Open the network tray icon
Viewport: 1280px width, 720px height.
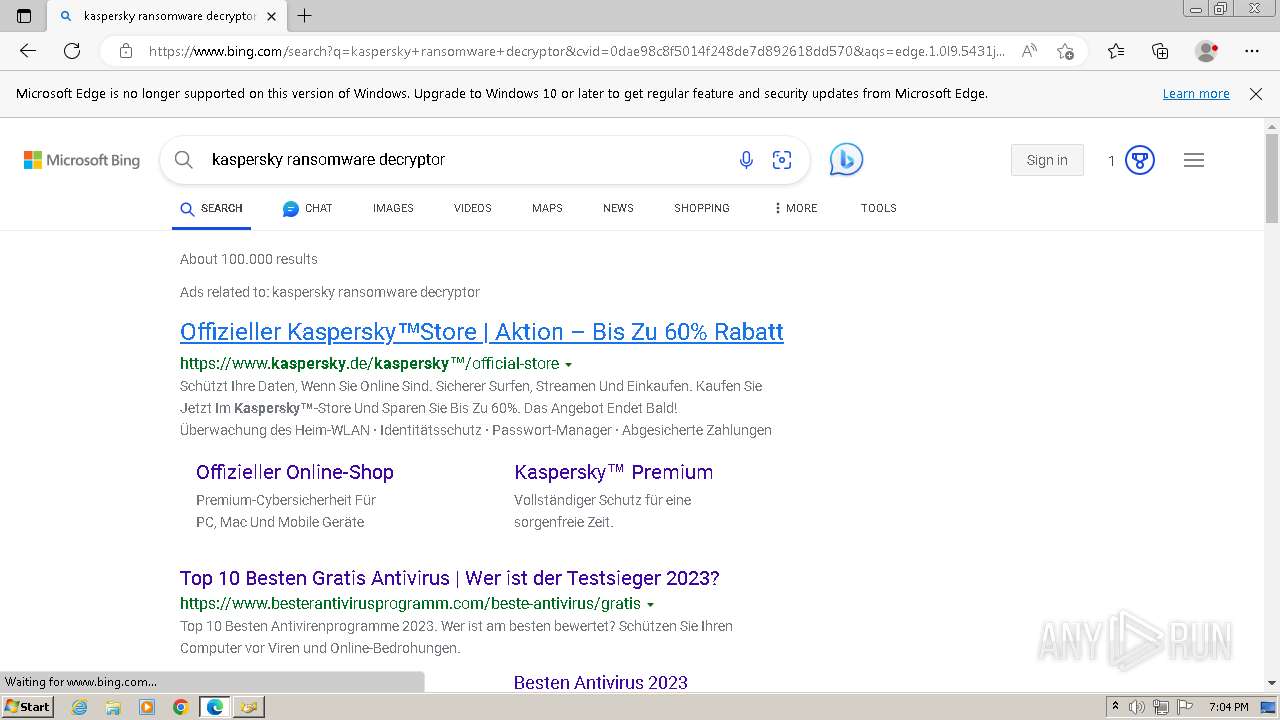coord(1161,707)
